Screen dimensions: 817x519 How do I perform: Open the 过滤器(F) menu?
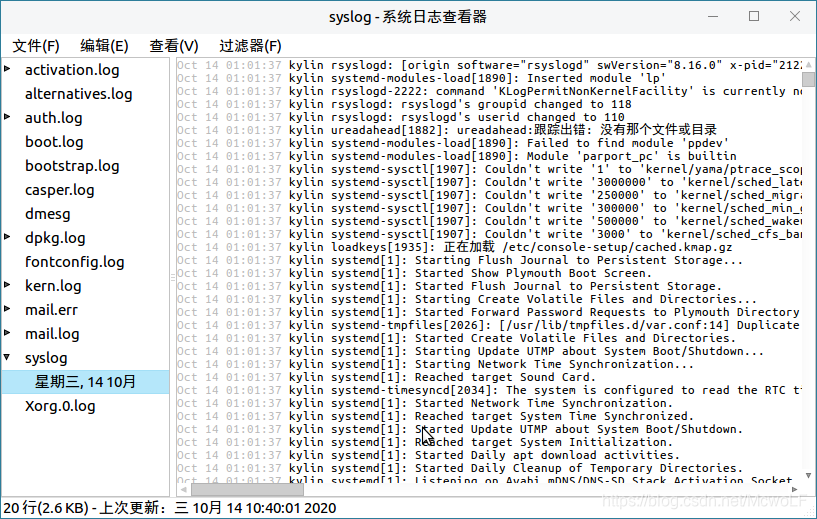pyautogui.click(x=250, y=46)
